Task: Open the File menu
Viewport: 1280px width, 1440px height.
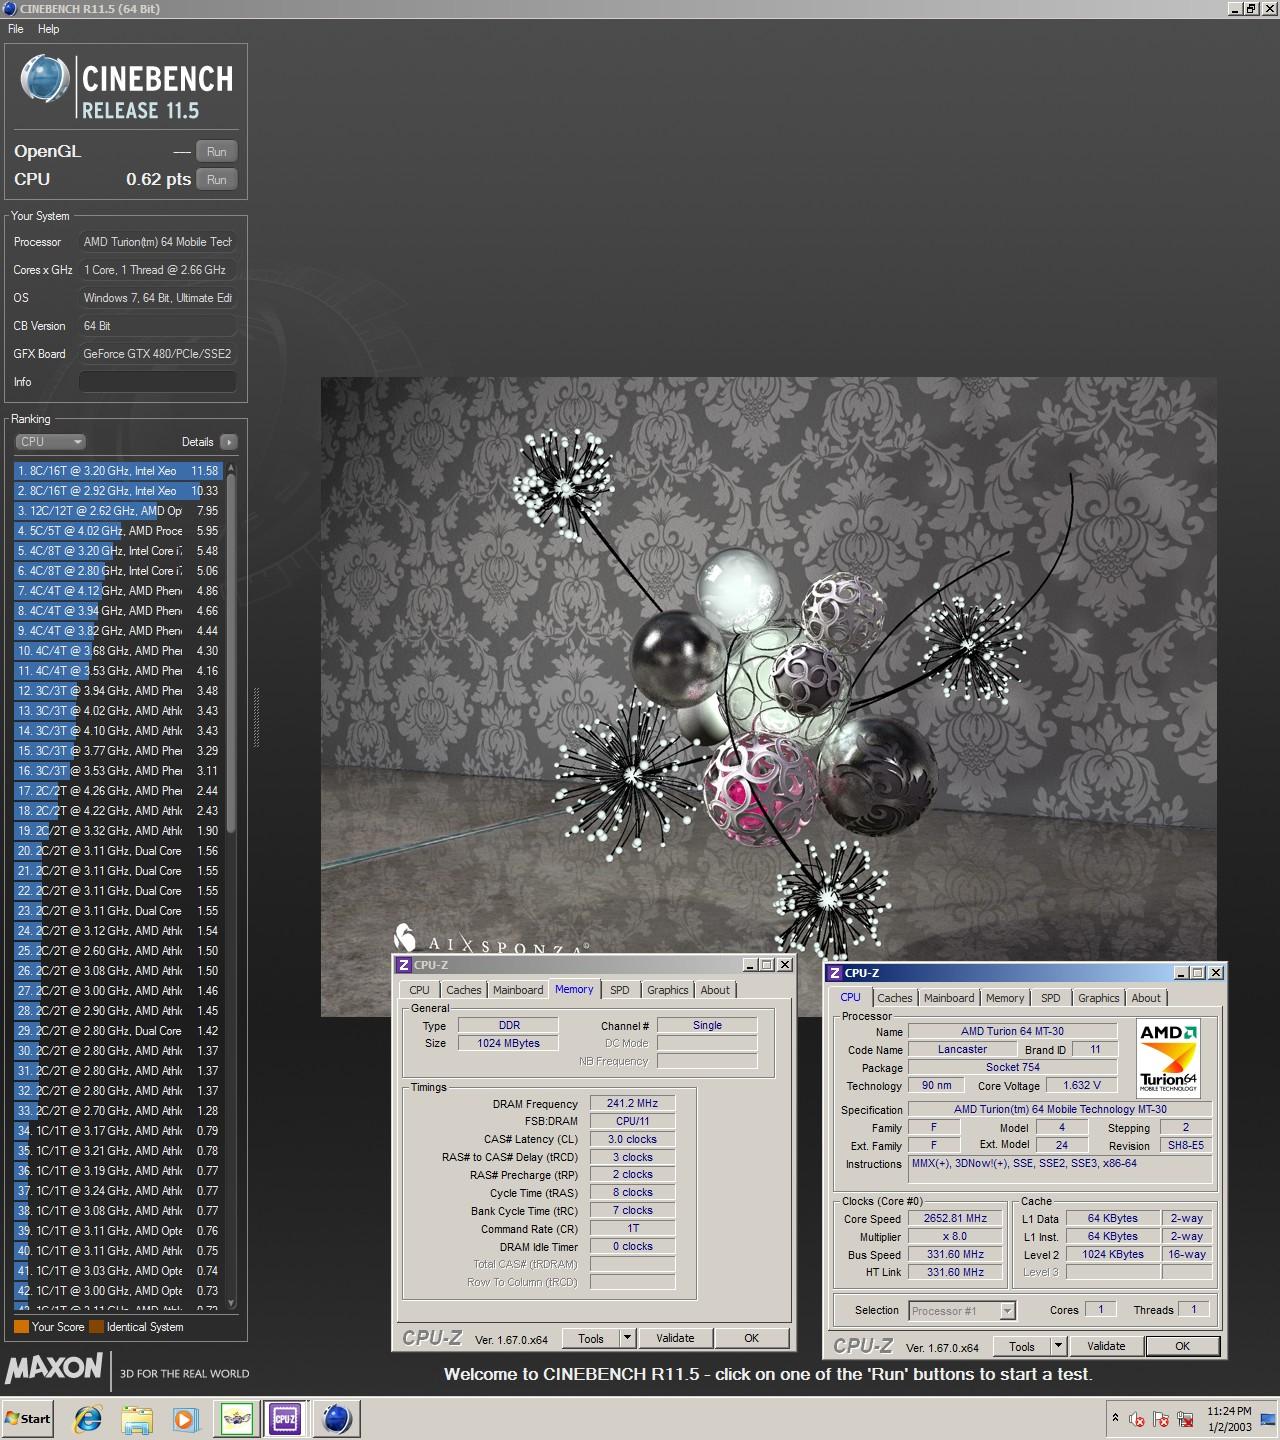Action: 16,29
